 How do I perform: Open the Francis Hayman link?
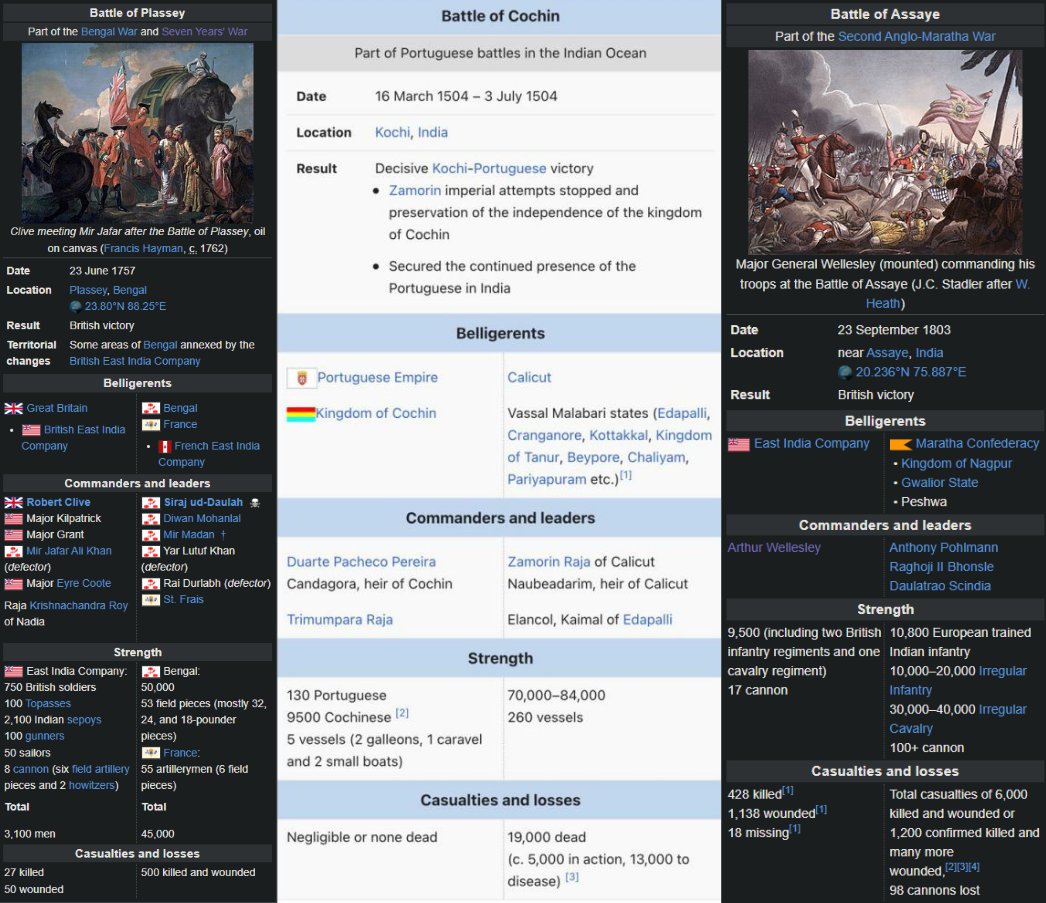(x=143, y=248)
